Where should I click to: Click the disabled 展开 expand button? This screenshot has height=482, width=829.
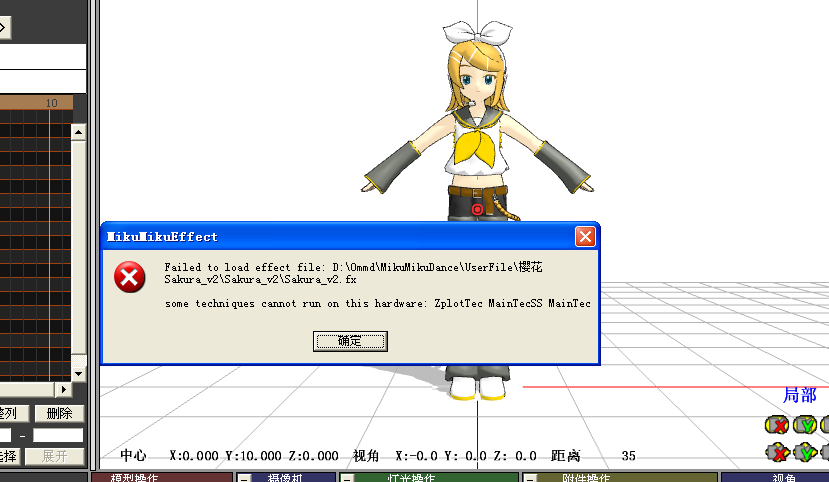[x=55, y=456]
